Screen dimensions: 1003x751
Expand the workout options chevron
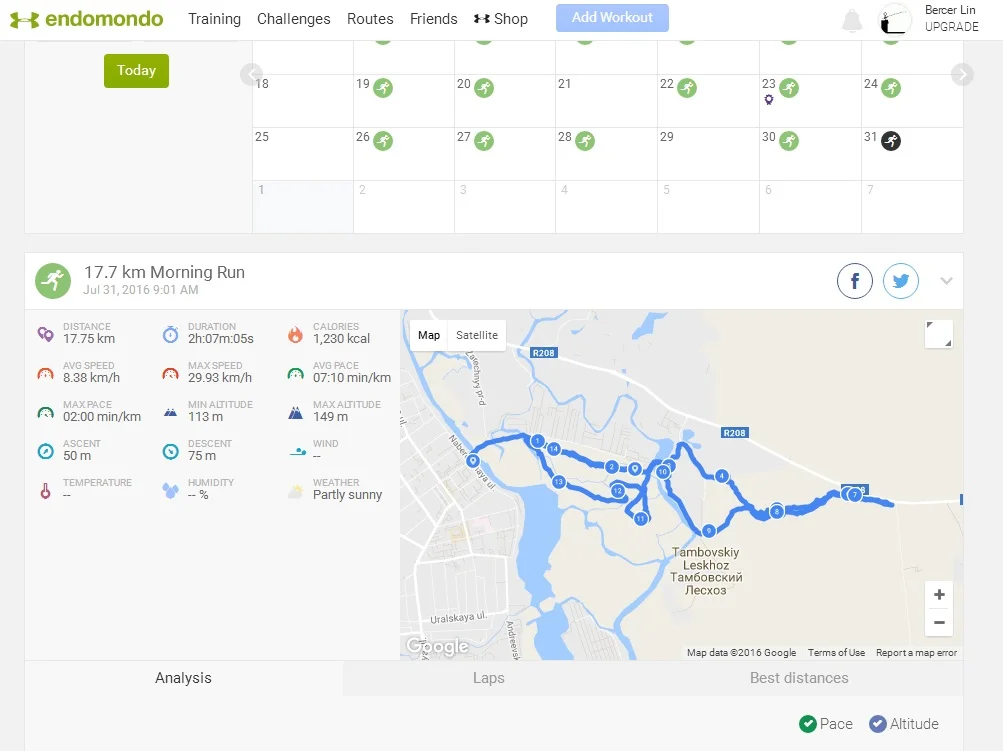946,281
